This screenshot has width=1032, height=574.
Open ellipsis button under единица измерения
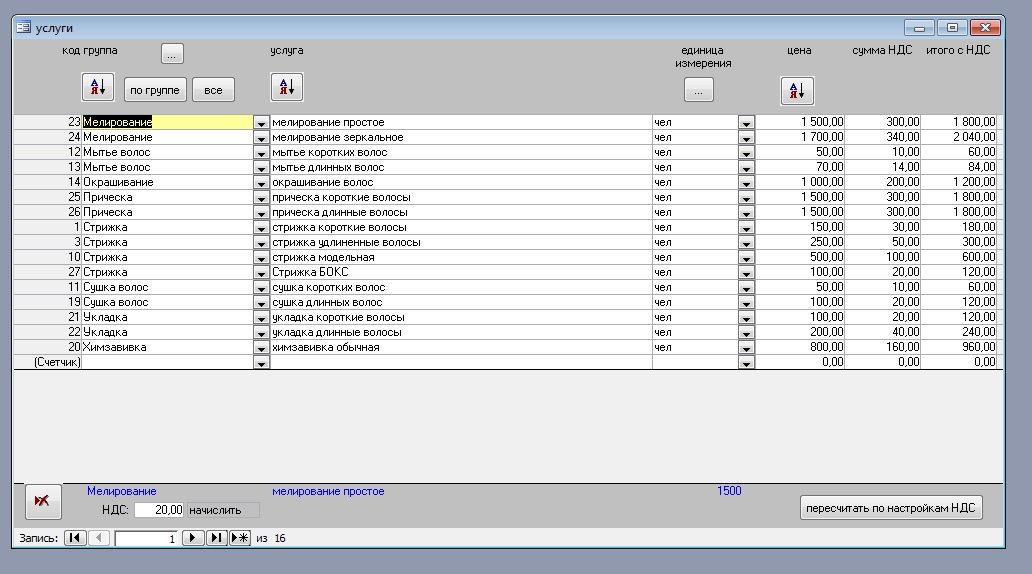pos(698,91)
